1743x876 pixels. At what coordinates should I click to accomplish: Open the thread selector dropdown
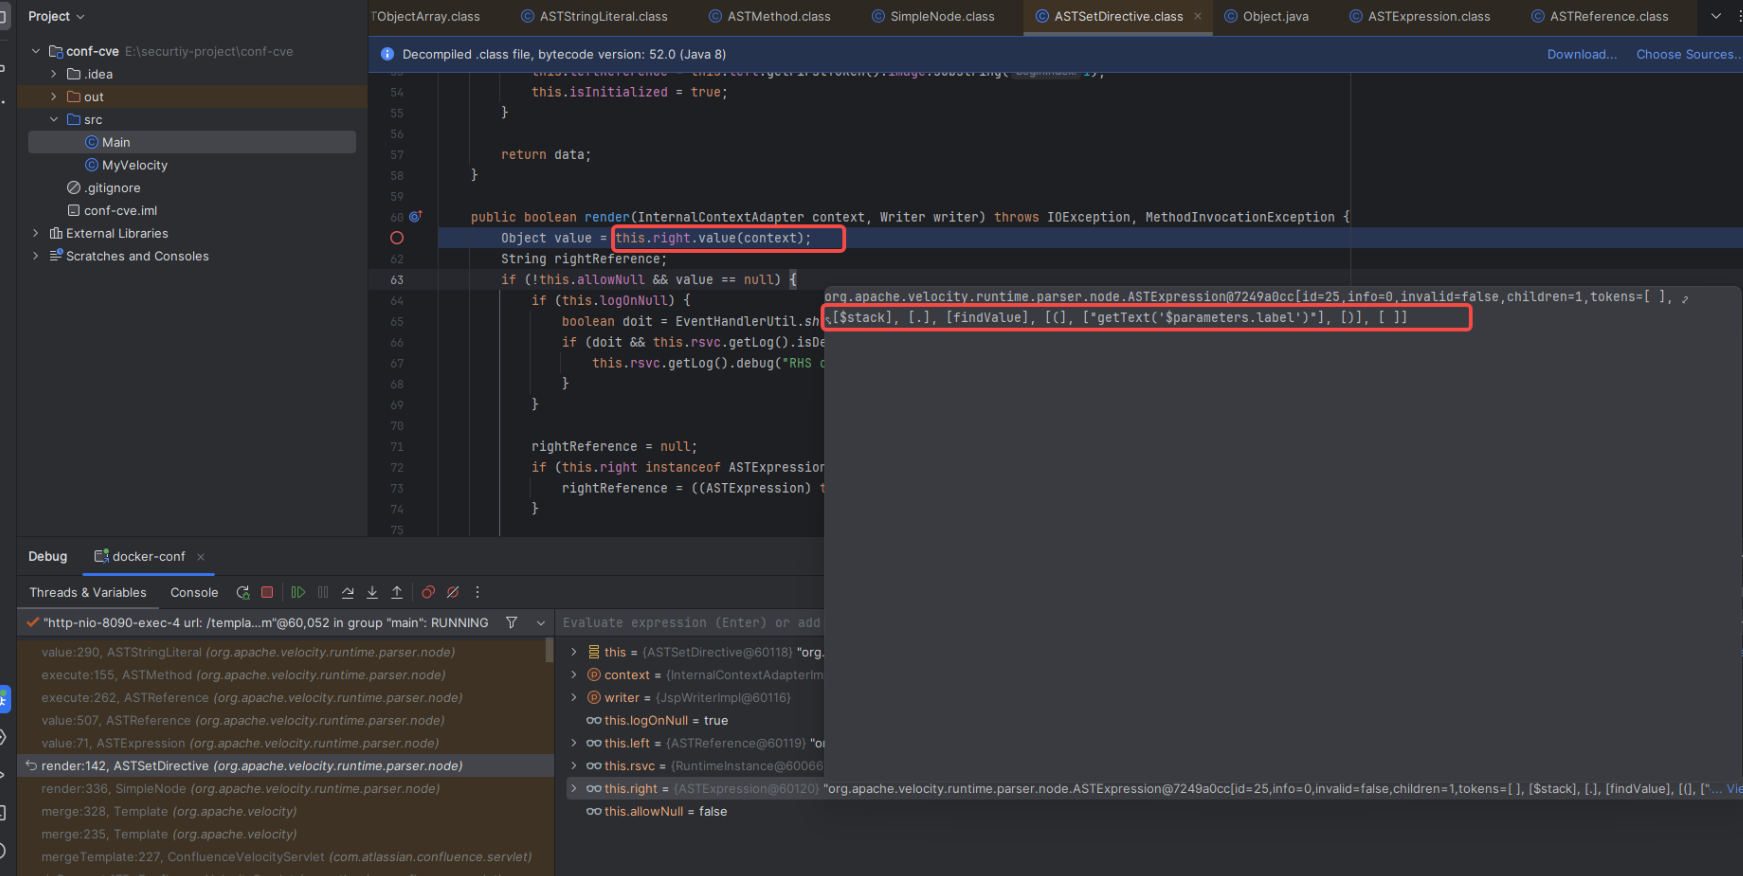coord(541,622)
